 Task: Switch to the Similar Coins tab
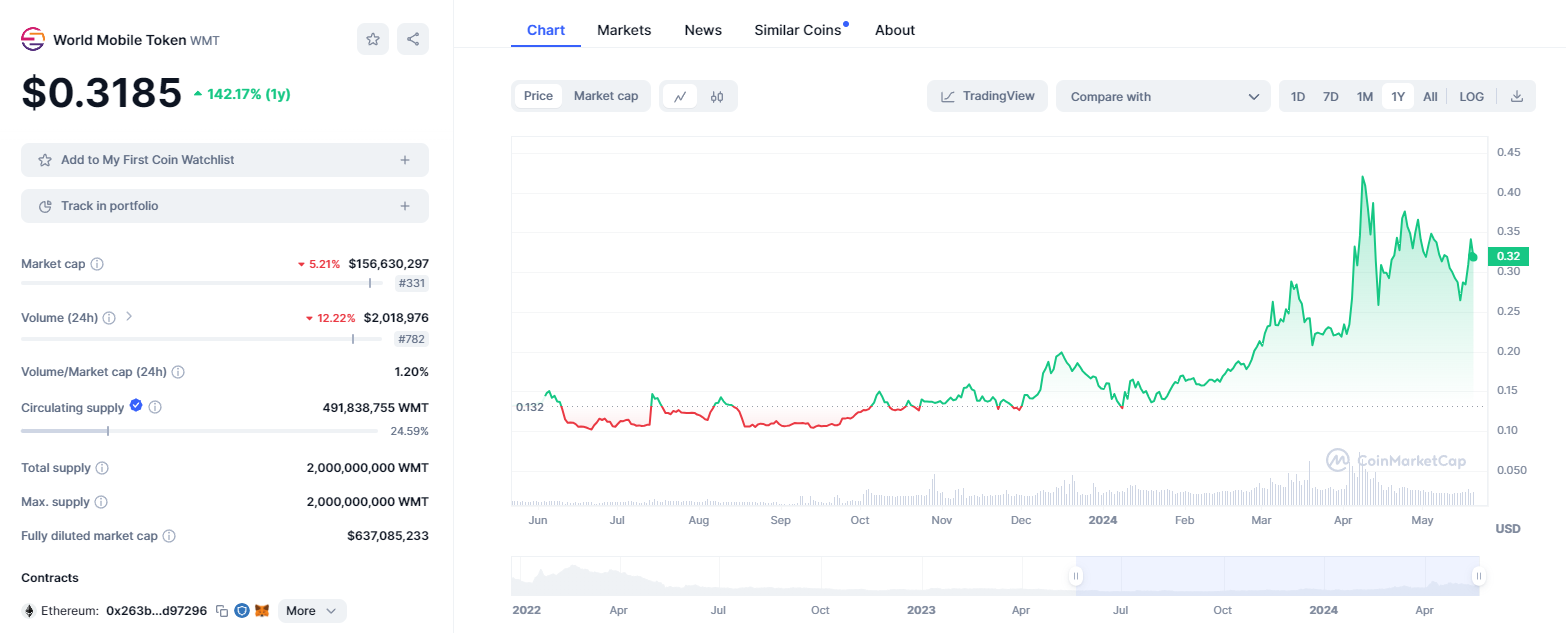coord(797,30)
